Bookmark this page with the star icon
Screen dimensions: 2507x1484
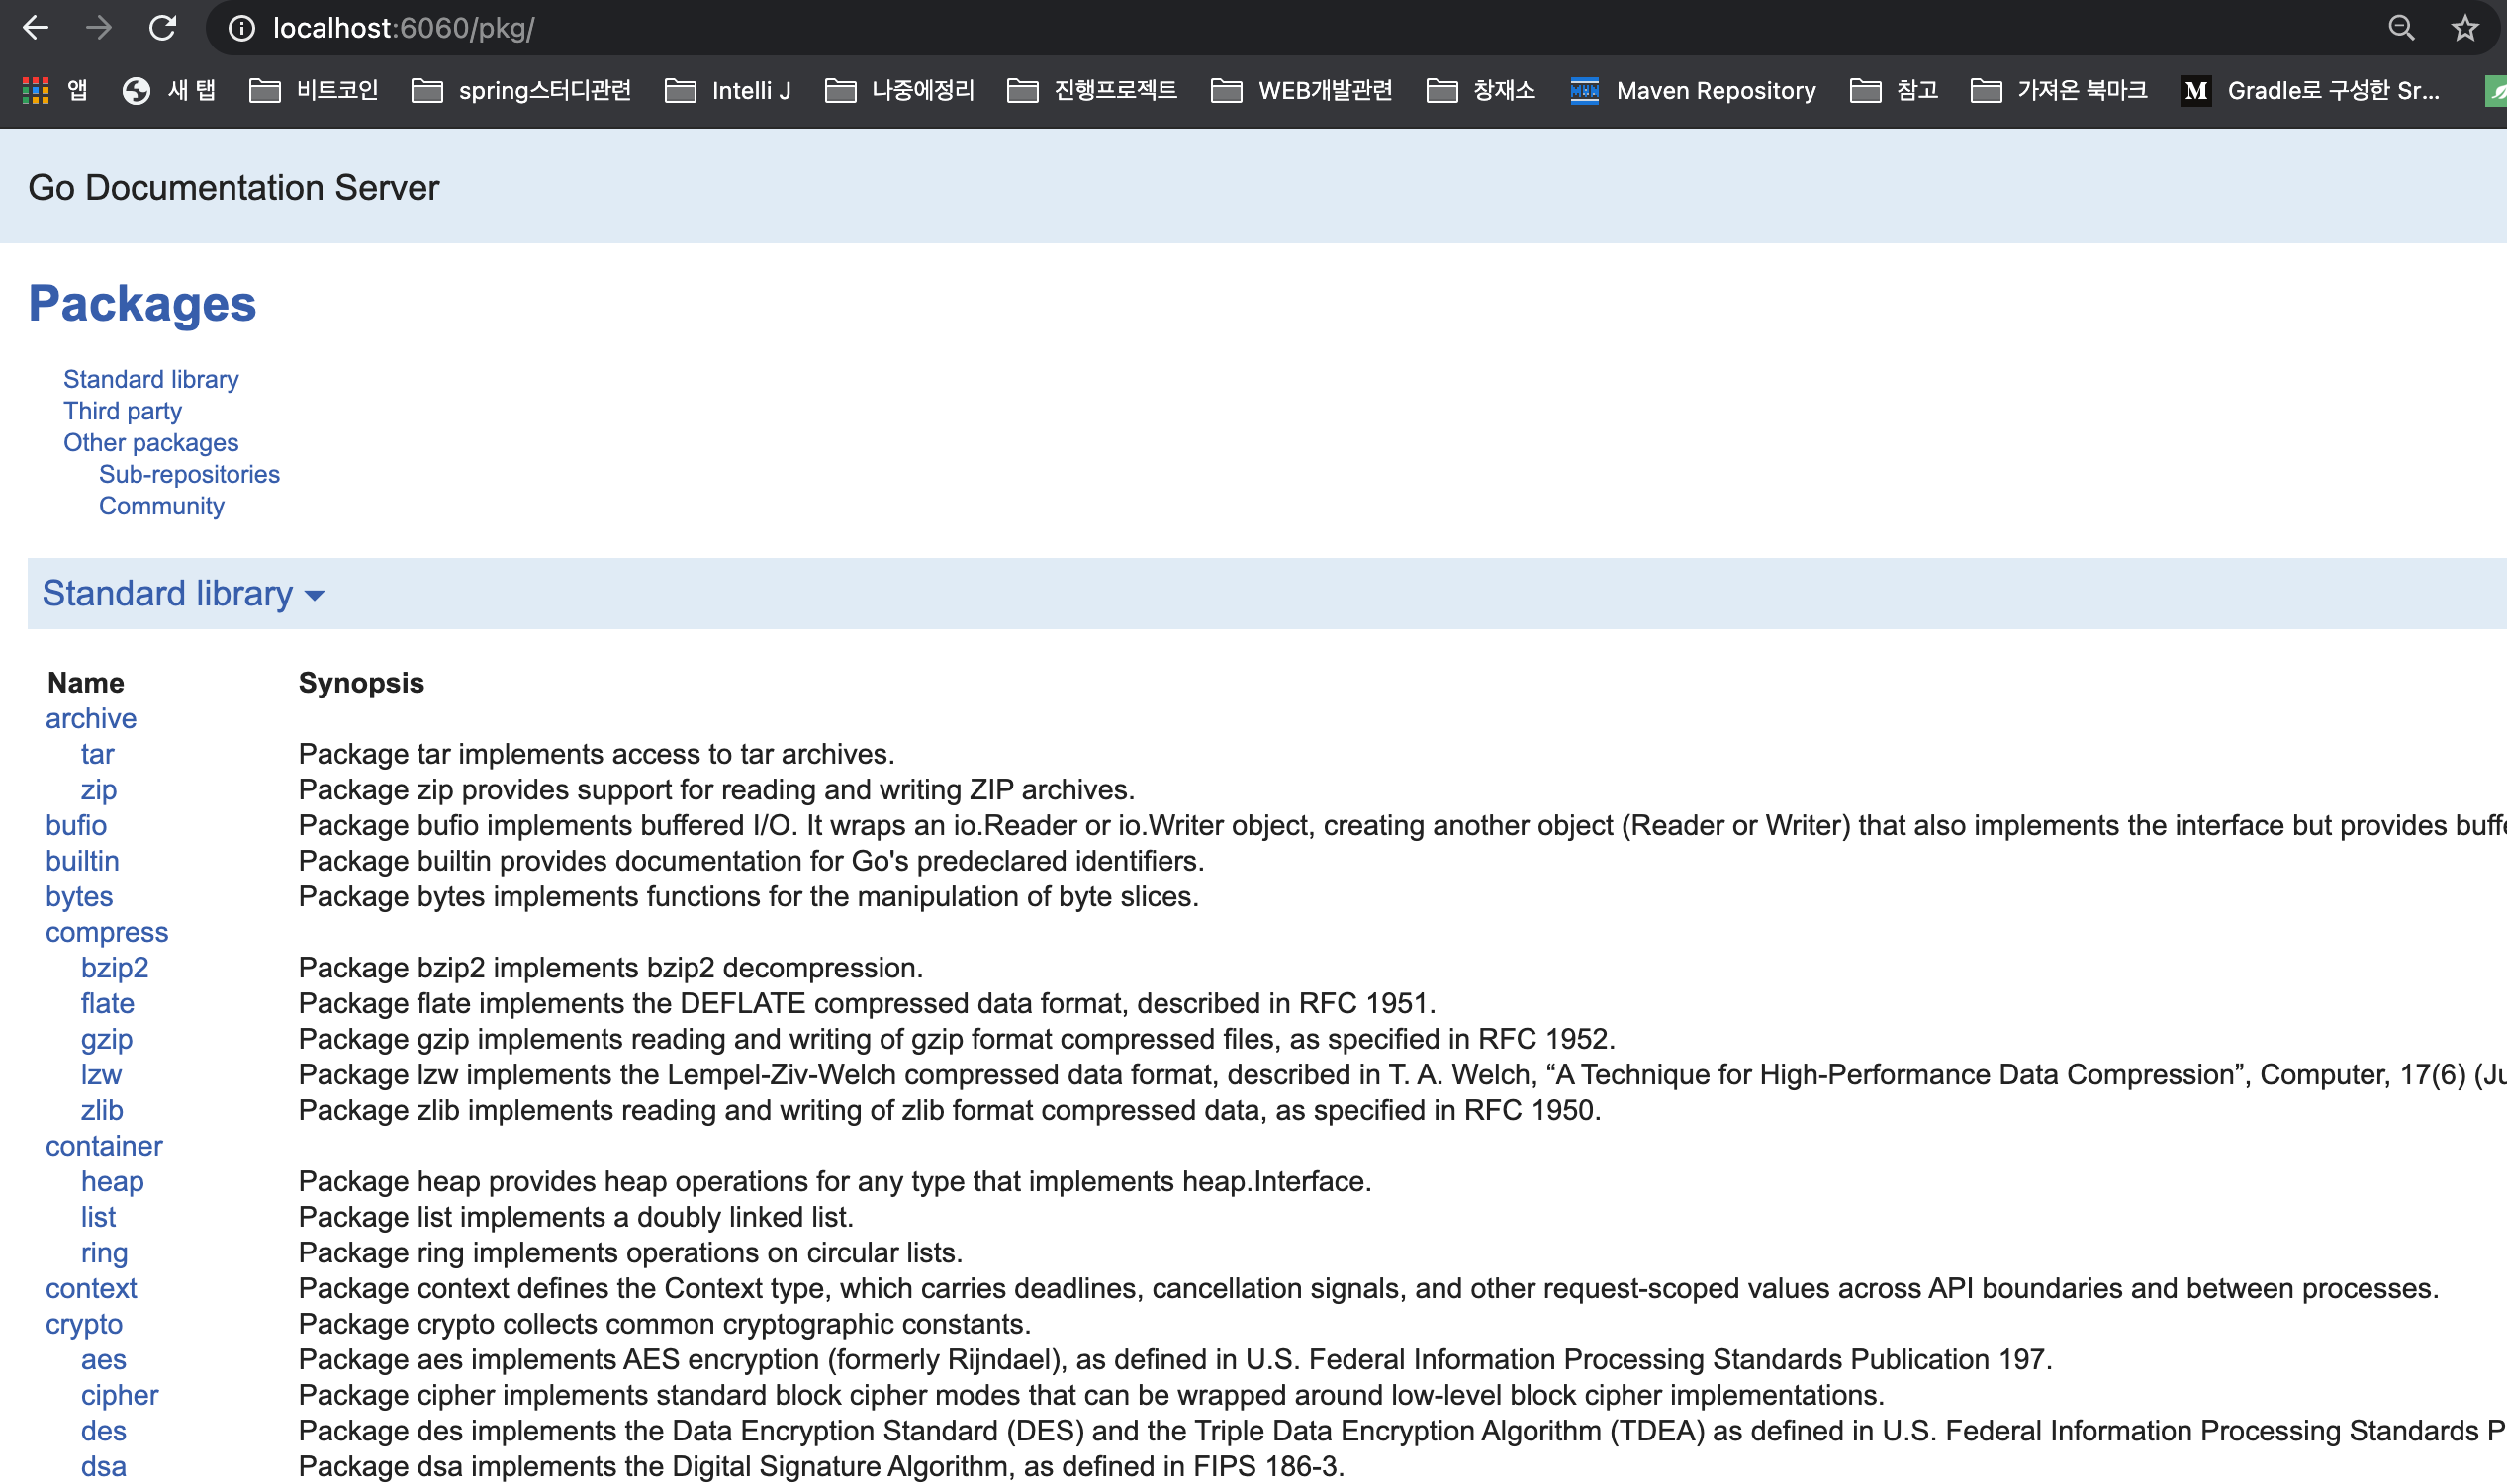pos(2464,28)
